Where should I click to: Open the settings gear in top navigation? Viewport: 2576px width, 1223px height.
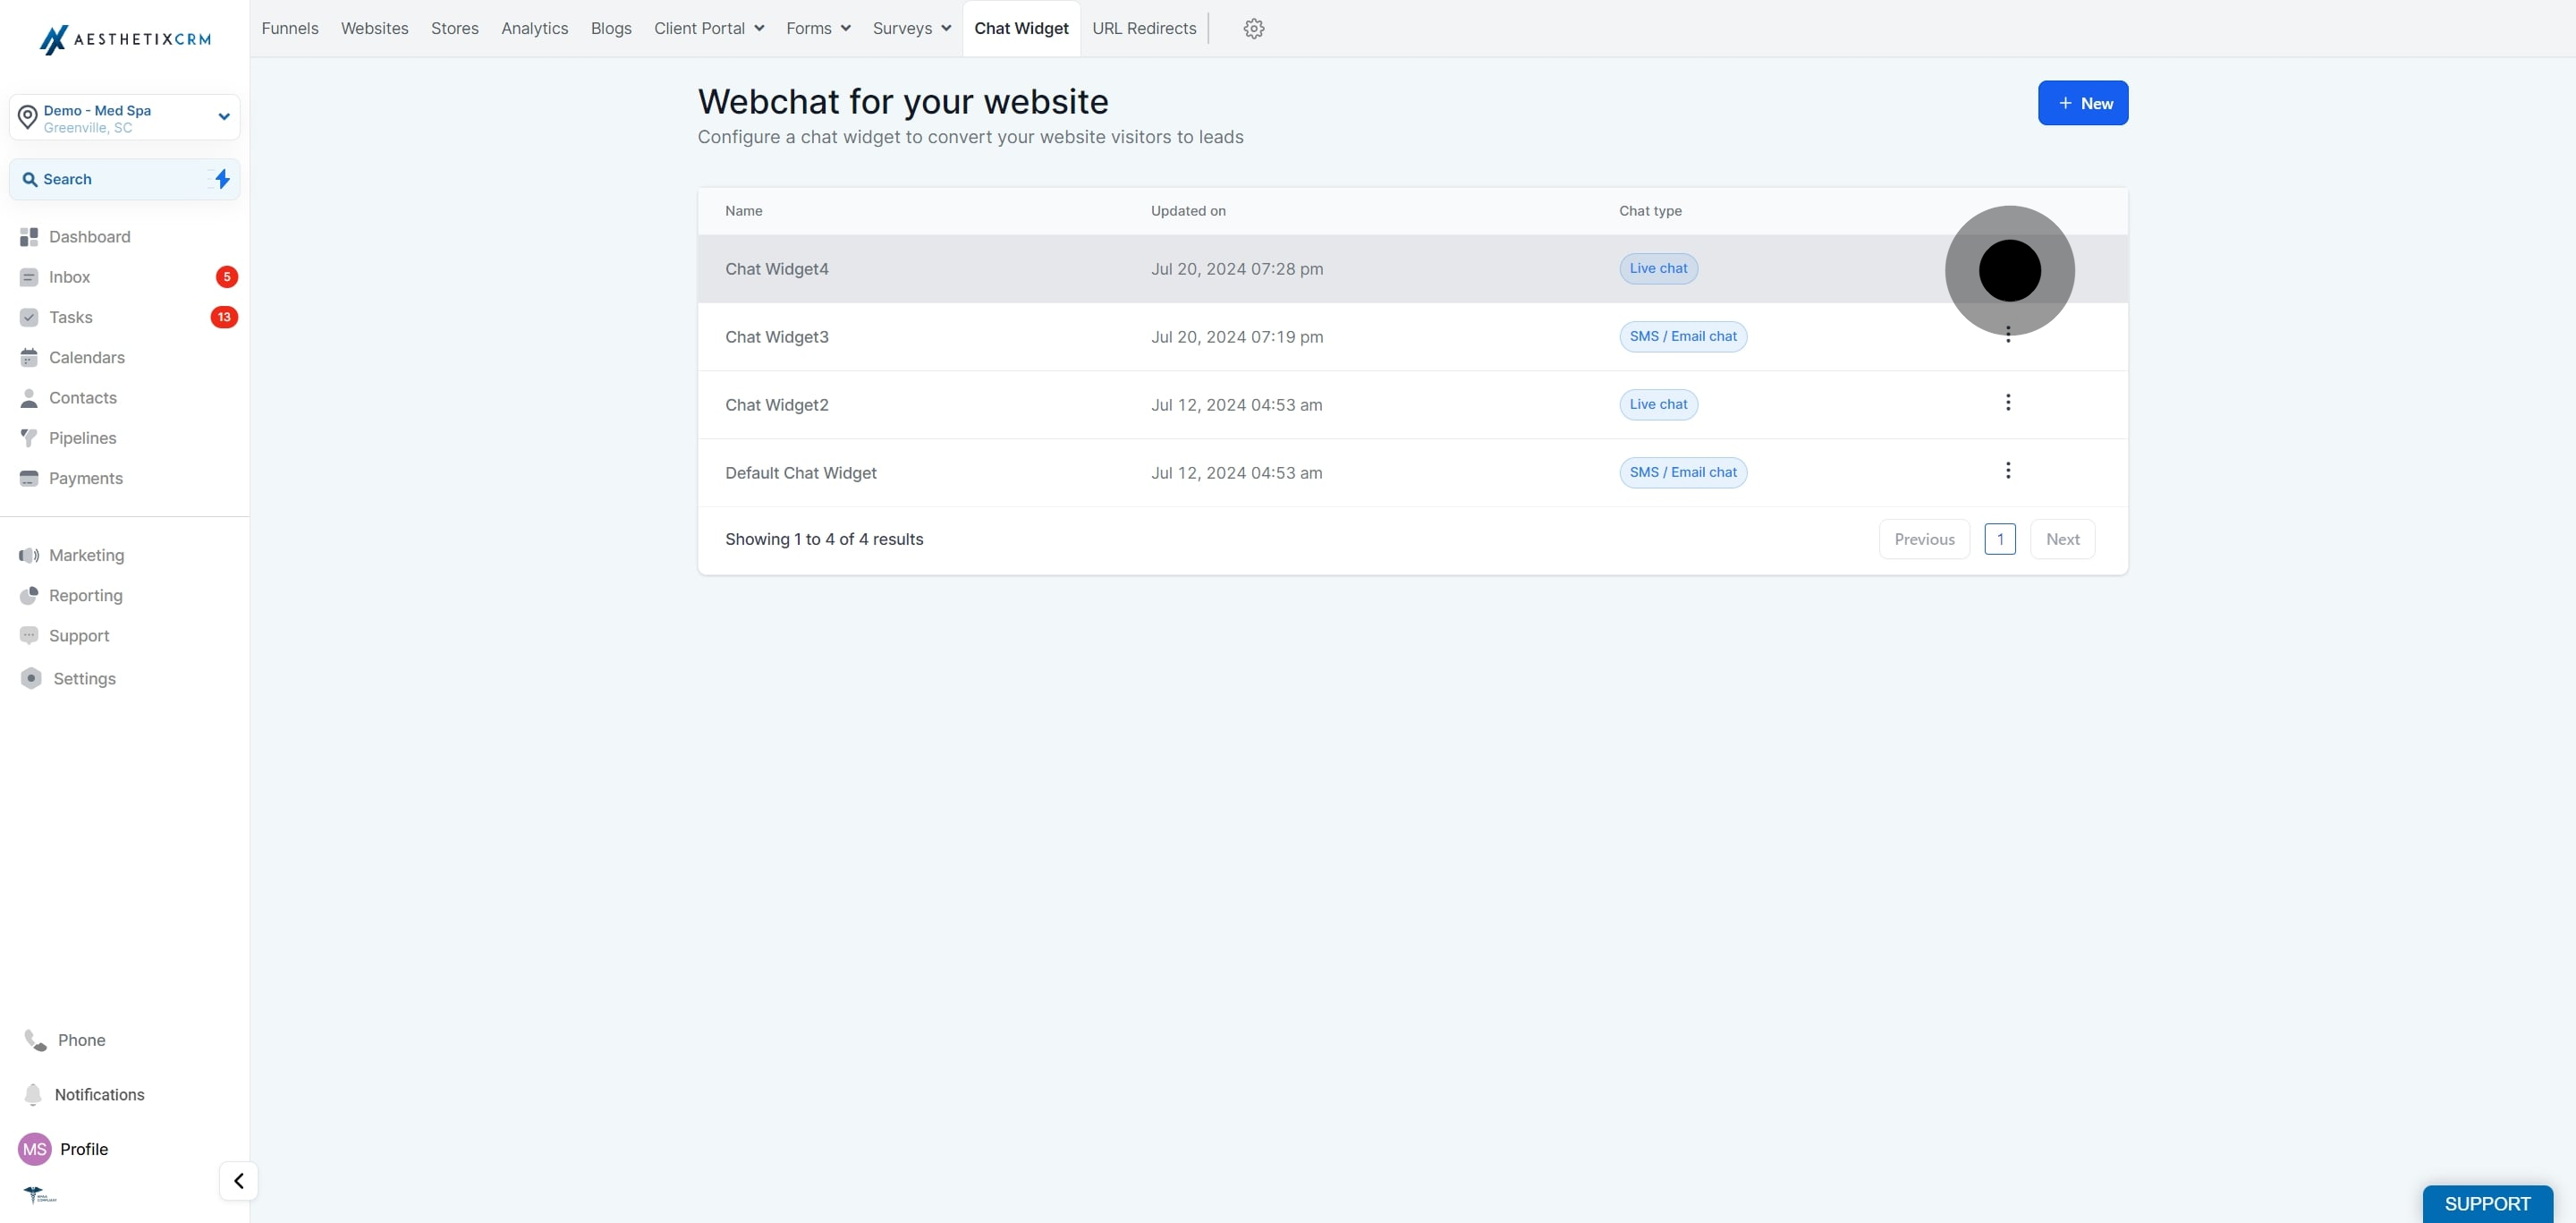click(1253, 28)
